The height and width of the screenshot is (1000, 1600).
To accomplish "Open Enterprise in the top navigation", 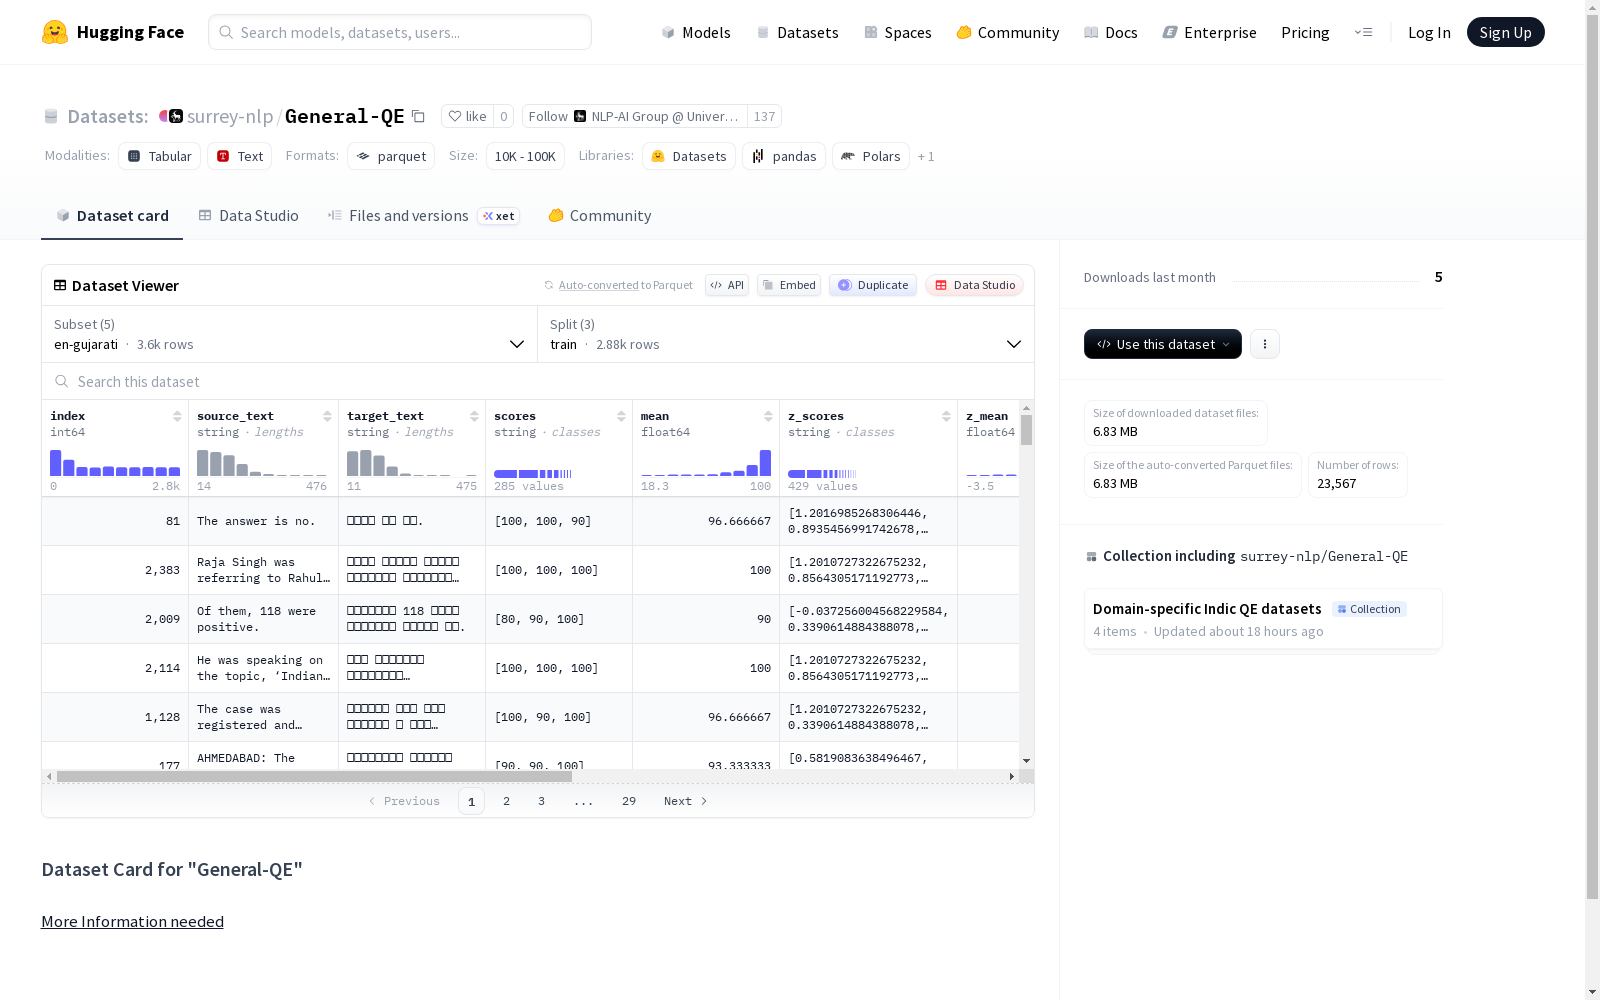I will pos(1210,32).
